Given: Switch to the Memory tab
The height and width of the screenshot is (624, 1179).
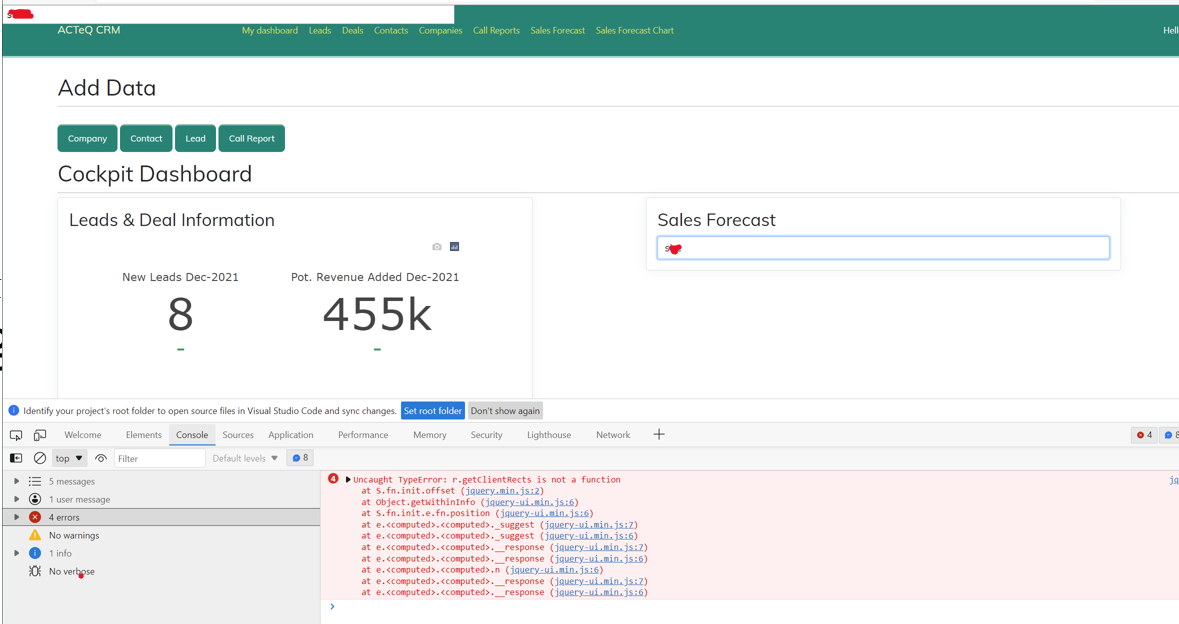Looking at the screenshot, I should [429, 435].
